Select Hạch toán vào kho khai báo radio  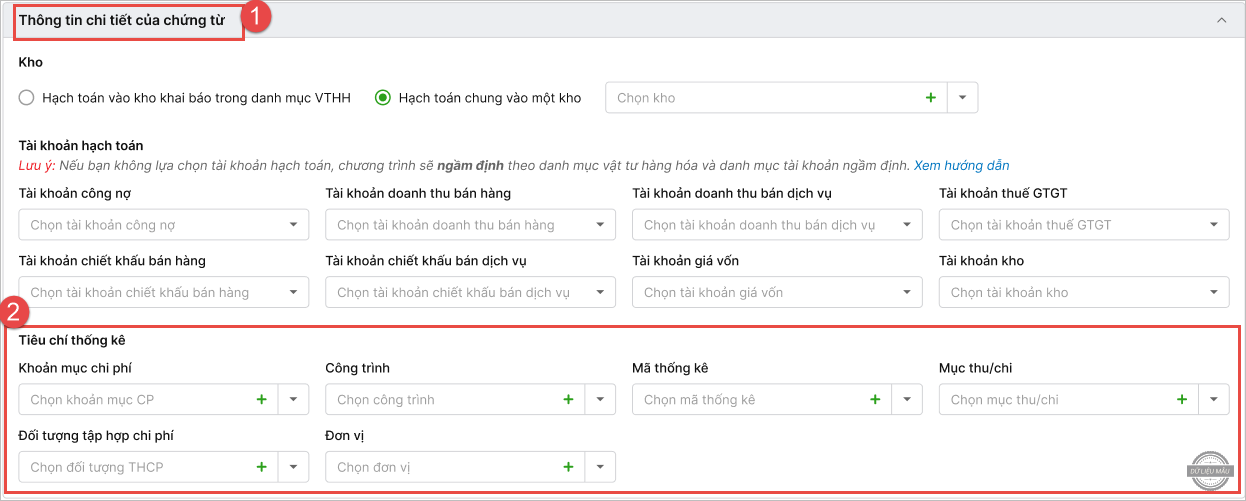tap(27, 98)
